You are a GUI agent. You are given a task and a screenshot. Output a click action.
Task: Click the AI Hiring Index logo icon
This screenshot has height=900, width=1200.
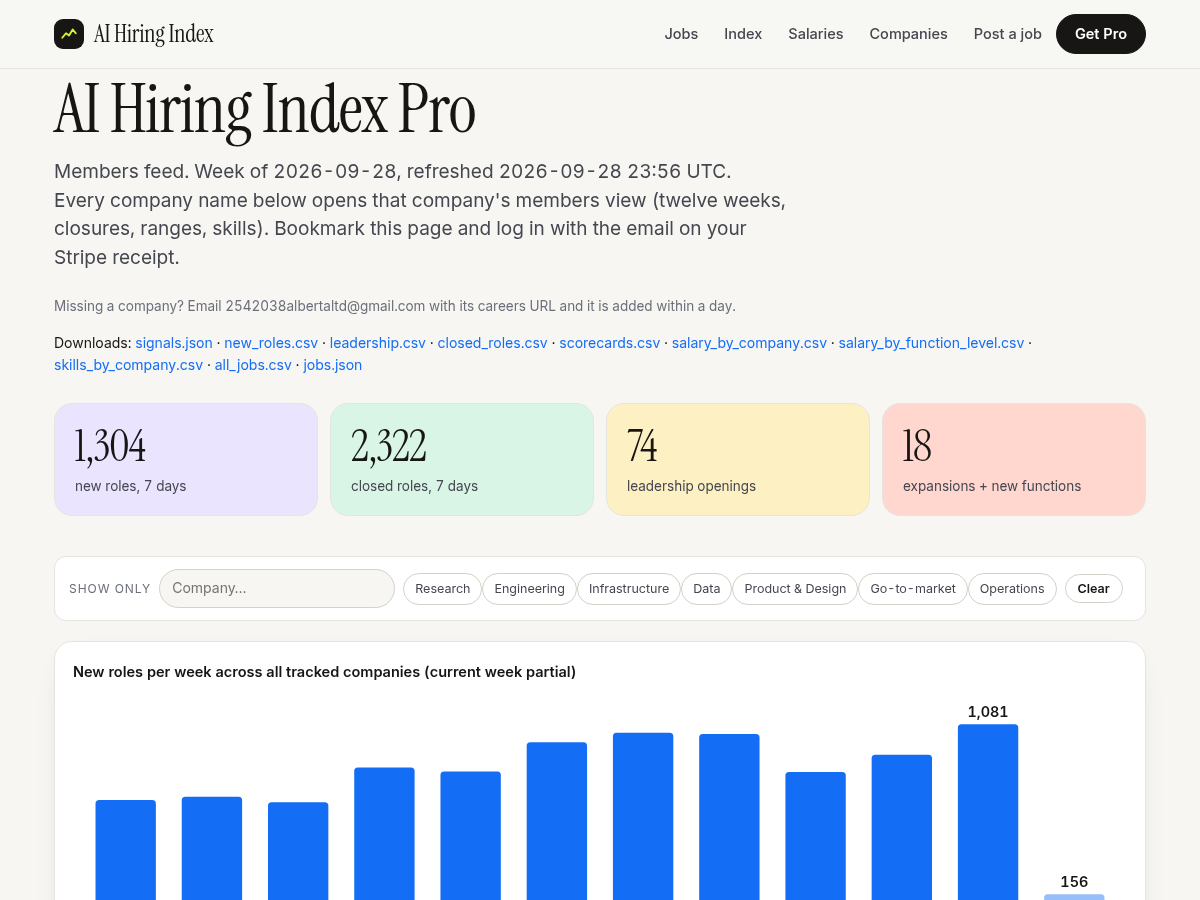pyautogui.click(x=69, y=34)
